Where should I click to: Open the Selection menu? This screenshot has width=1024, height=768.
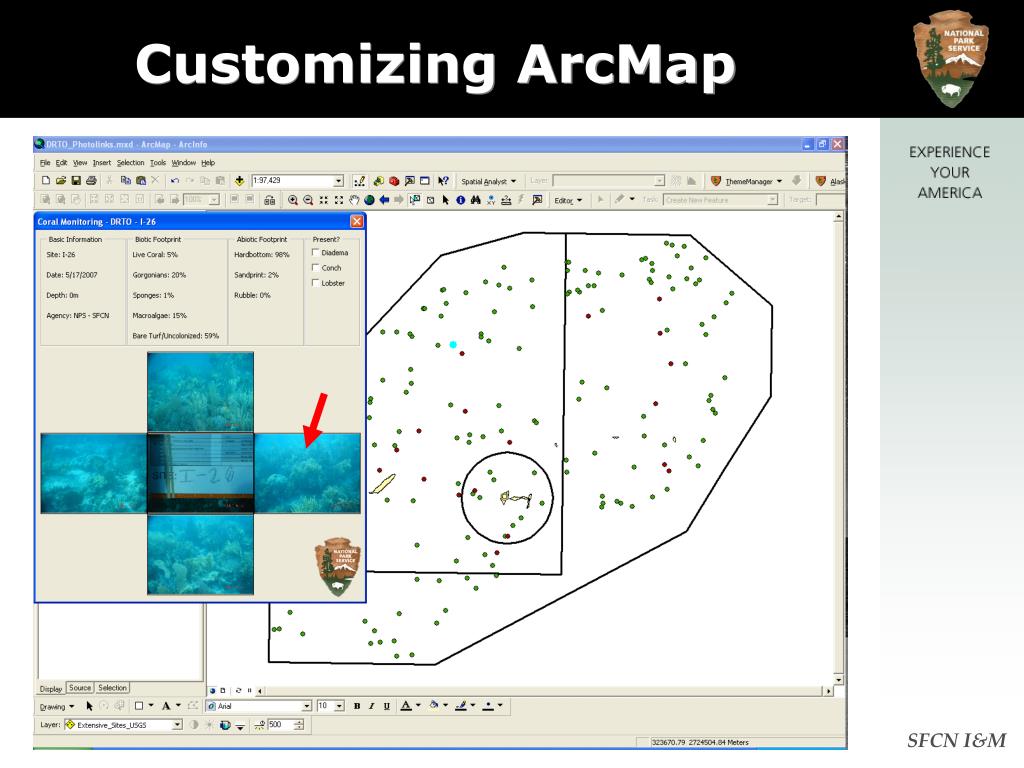click(131, 163)
